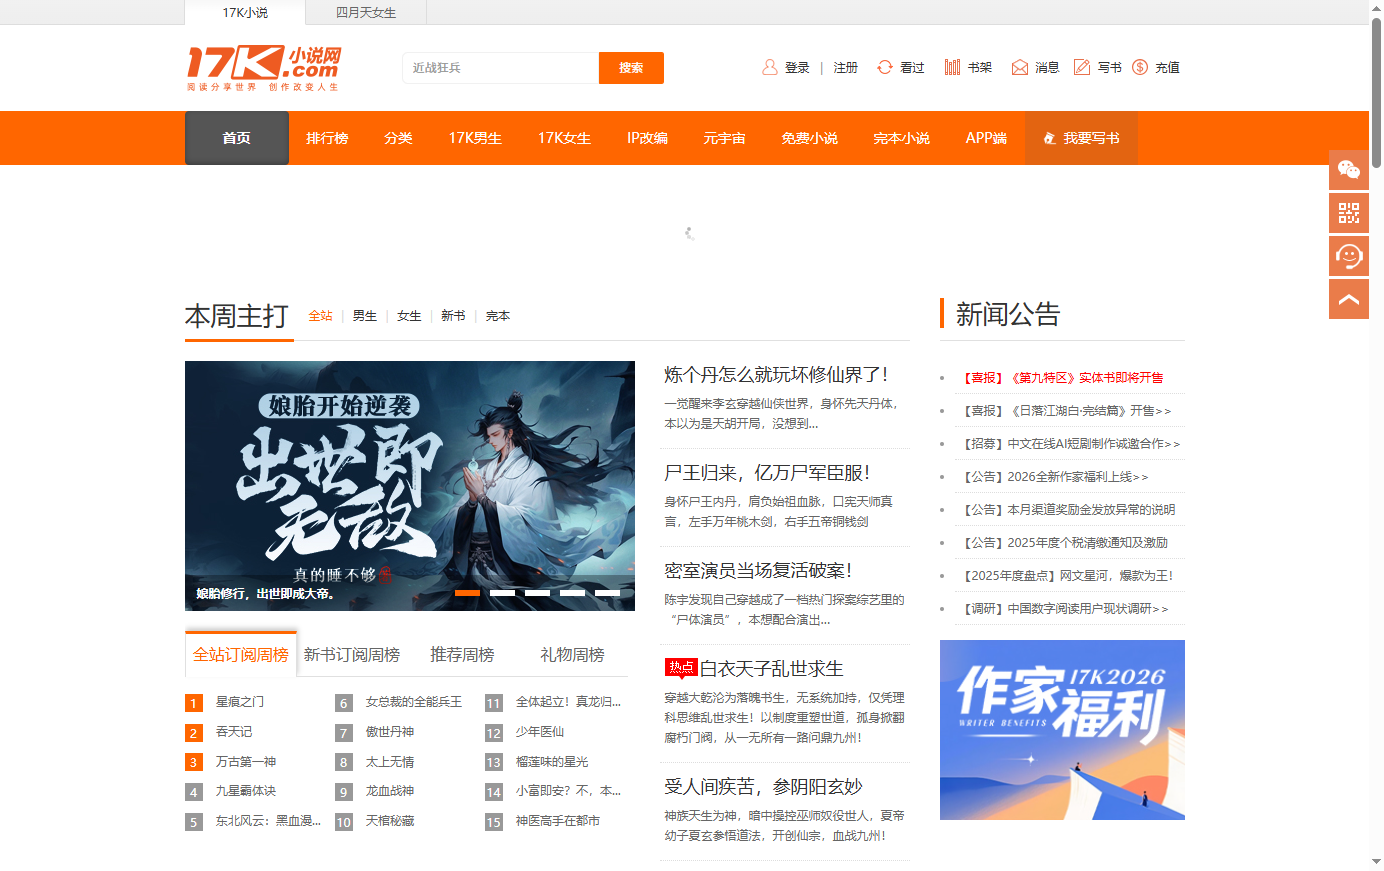Select the 男生 filter under 本周主打

pos(365,316)
